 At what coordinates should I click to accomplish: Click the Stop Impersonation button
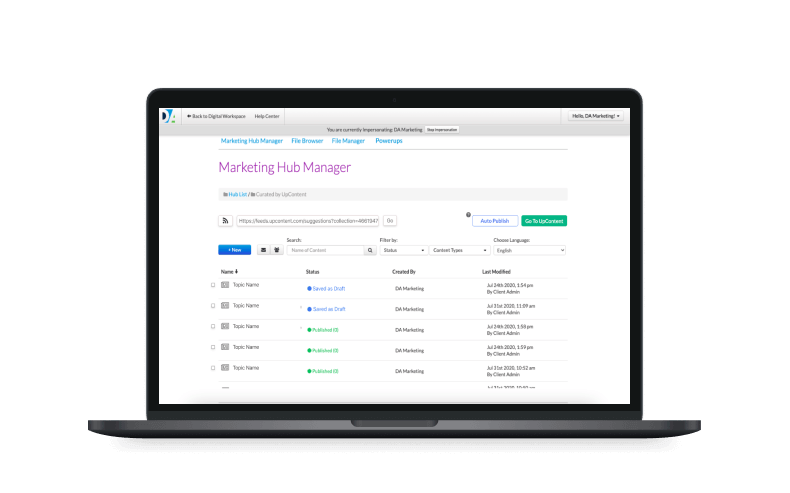pos(442,130)
